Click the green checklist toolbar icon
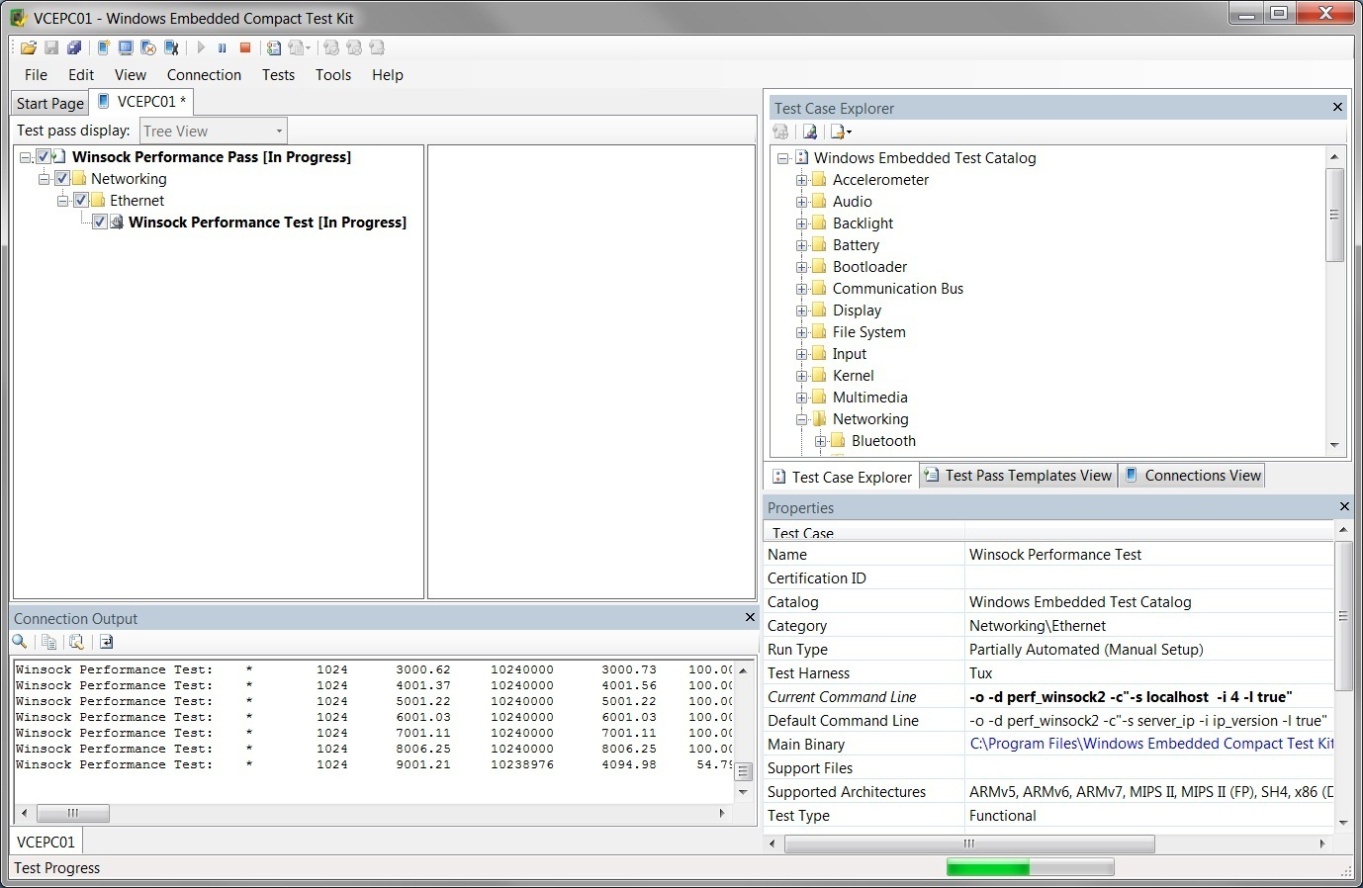The height and width of the screenshot is (888, 1363). (x=274, y=47)
